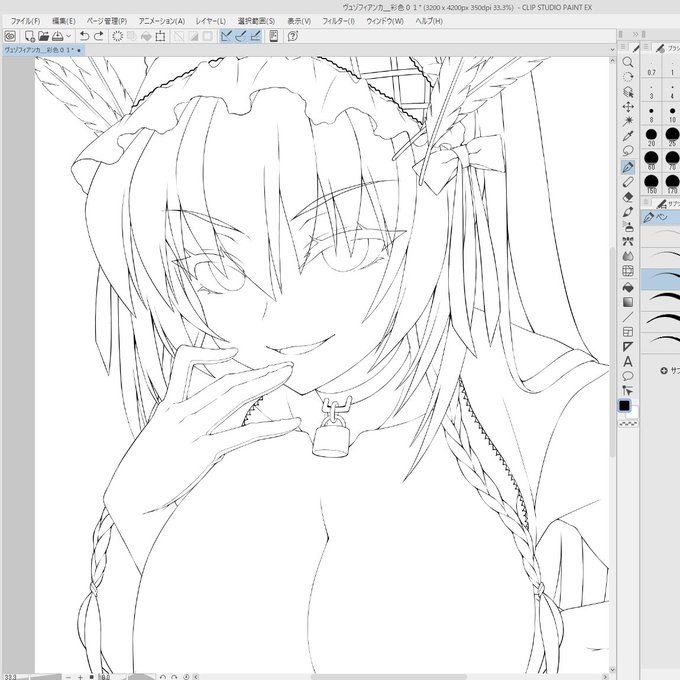Create a new document from toolbar

tap(29, 36)
